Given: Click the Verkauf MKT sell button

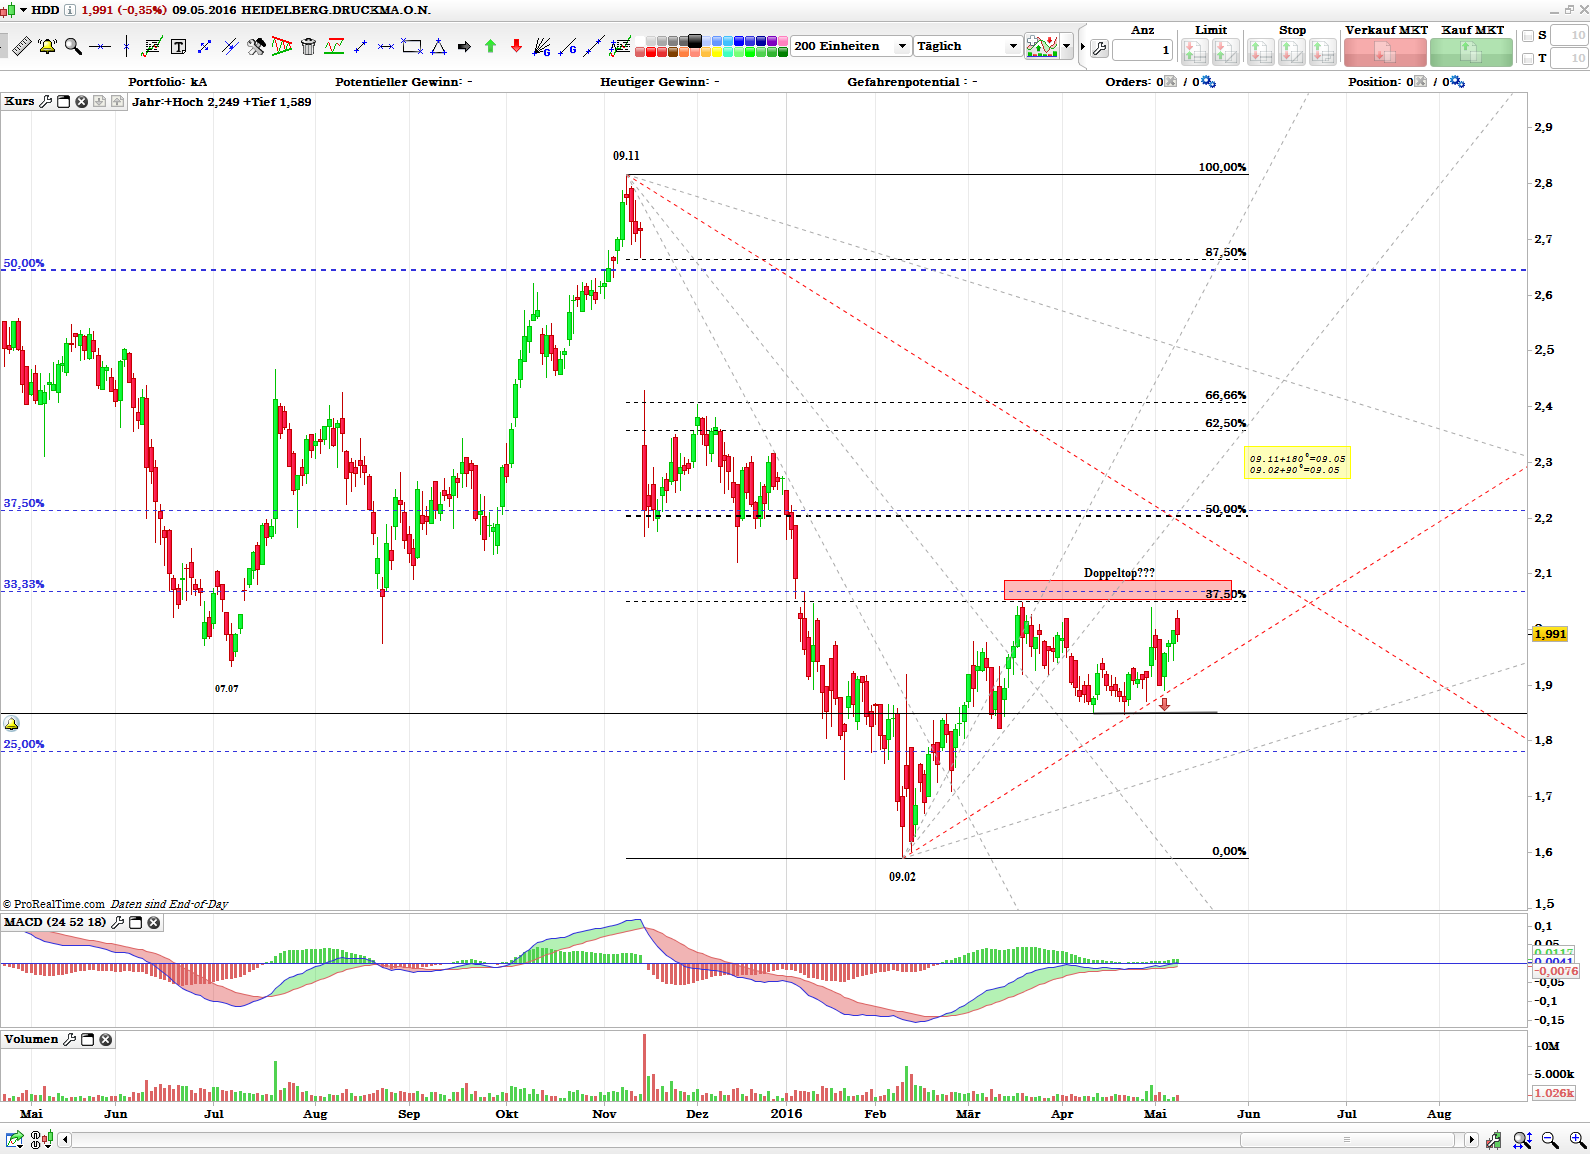Looking at the screenshot, I should pos(1385,52).
